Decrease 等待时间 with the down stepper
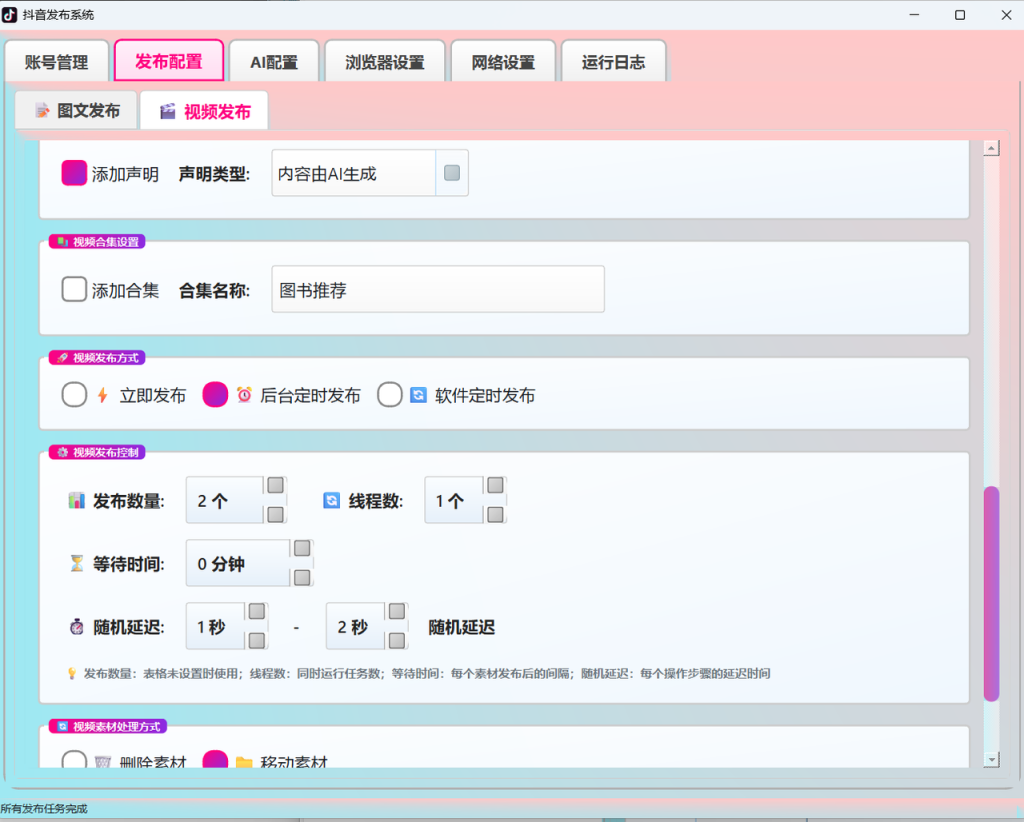This screenshot has width=1024, height=822. [302, 577]
